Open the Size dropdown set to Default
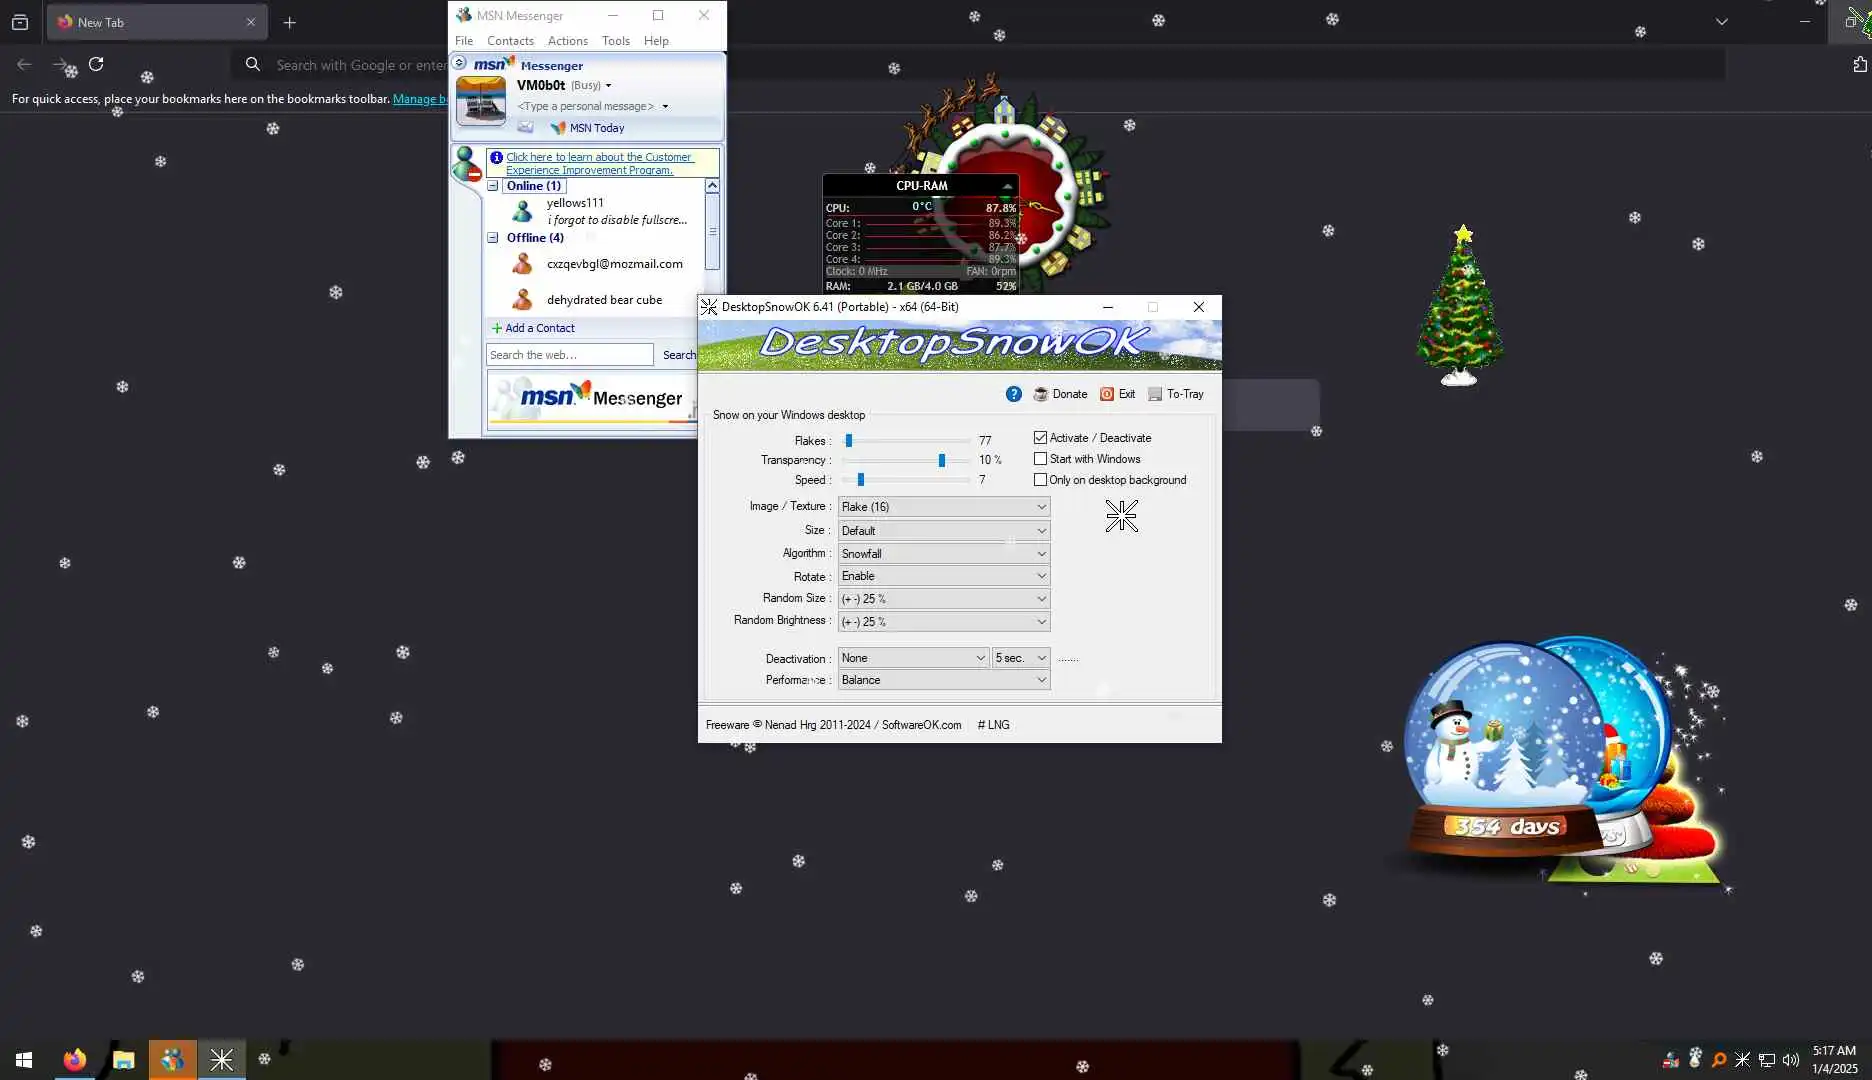 (944, 531)
